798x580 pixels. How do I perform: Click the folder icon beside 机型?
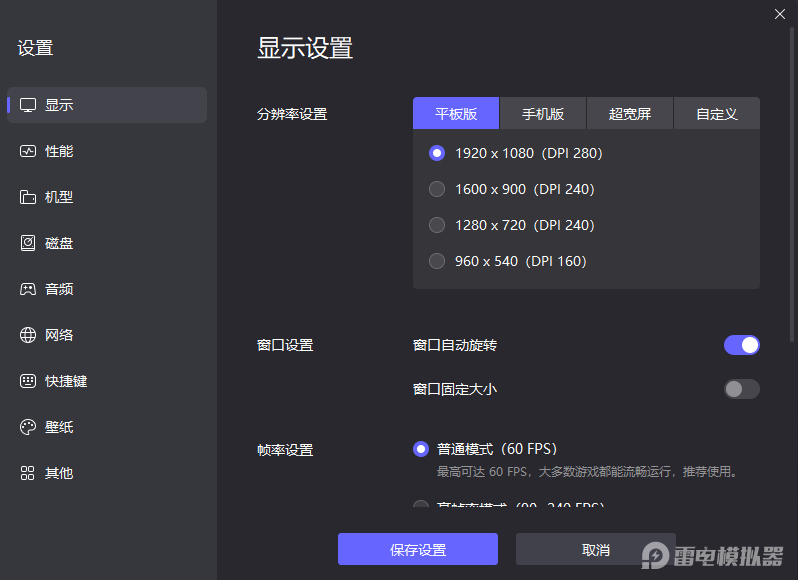coord(28,197)
